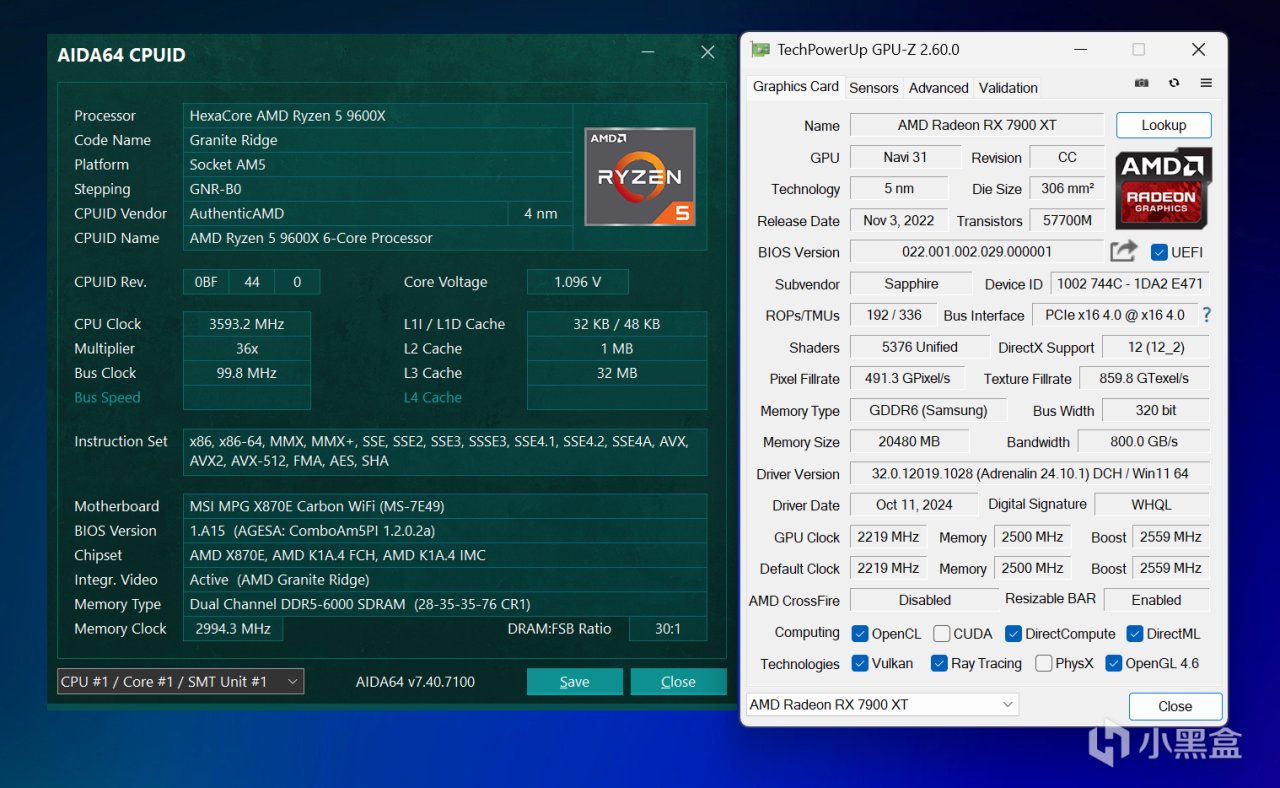This screenshot has width=1280, height=788.
Task: Click the Core Voltage value 1.096 V
Action: 578,282
